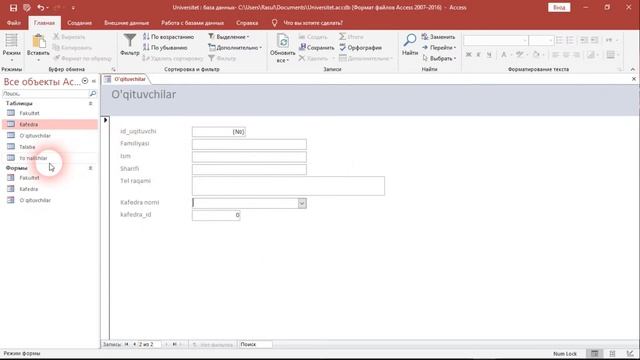The image size is (640, 360).
Task: Click the Фильтр funnel icon
Action: click(x=130, y=41)
